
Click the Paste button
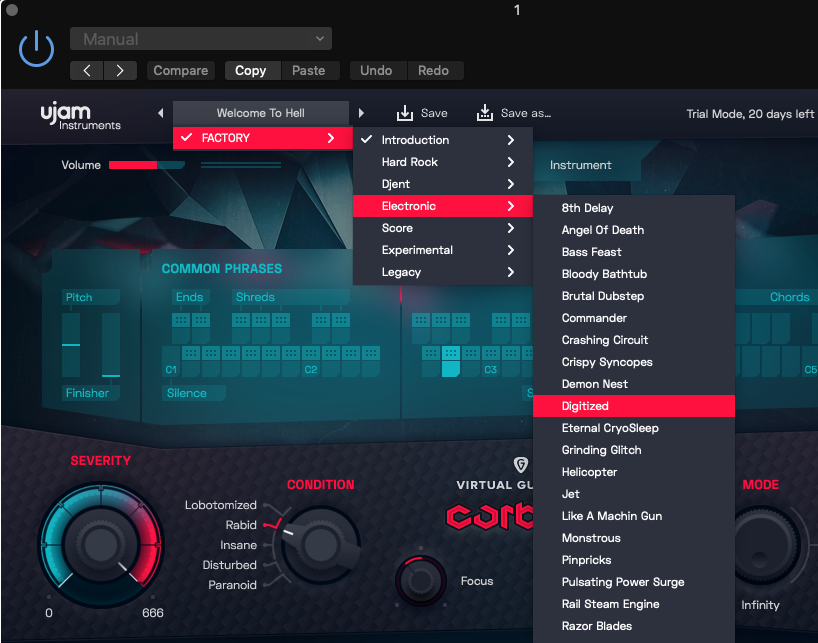308,70
